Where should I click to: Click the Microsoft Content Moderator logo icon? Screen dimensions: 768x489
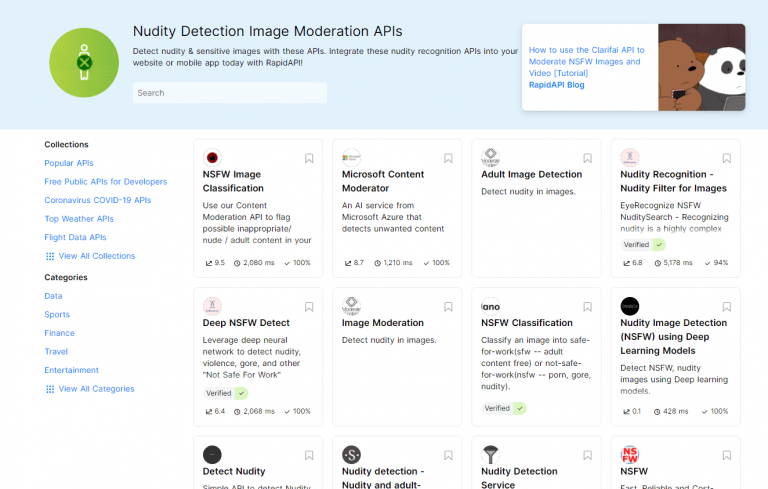tap(351, 157)
